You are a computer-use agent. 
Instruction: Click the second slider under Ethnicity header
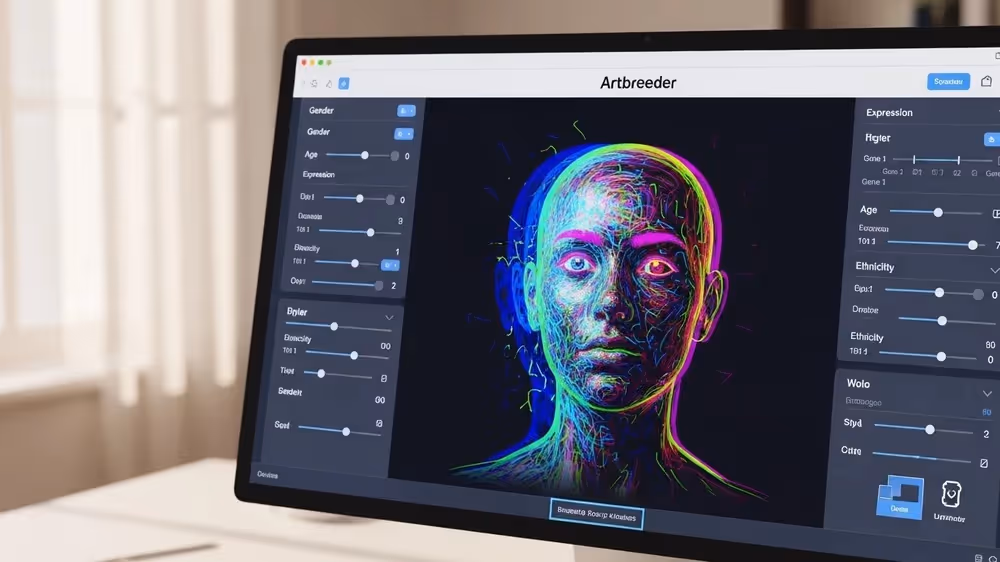pyautogui.click(x=942, y=320)
